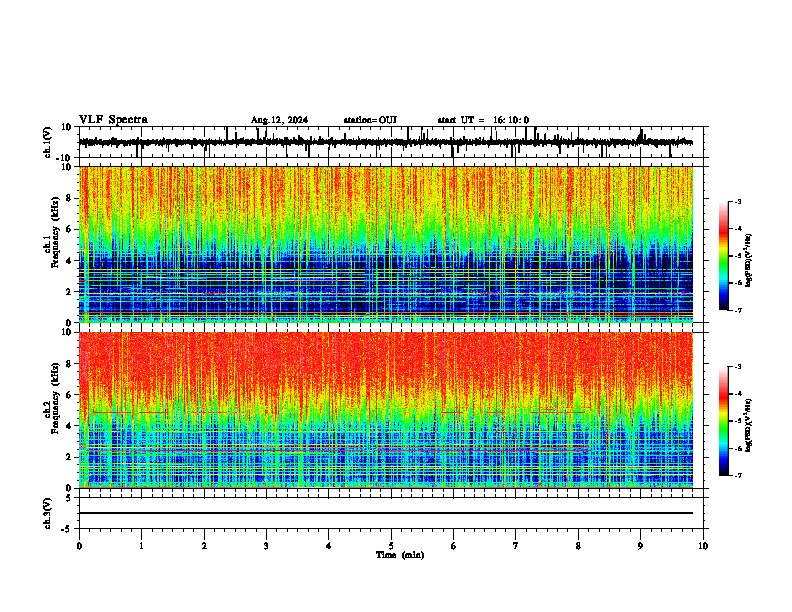Click the "ch.3(V)" axis label
792x612 pixels.
pos(48,514)
